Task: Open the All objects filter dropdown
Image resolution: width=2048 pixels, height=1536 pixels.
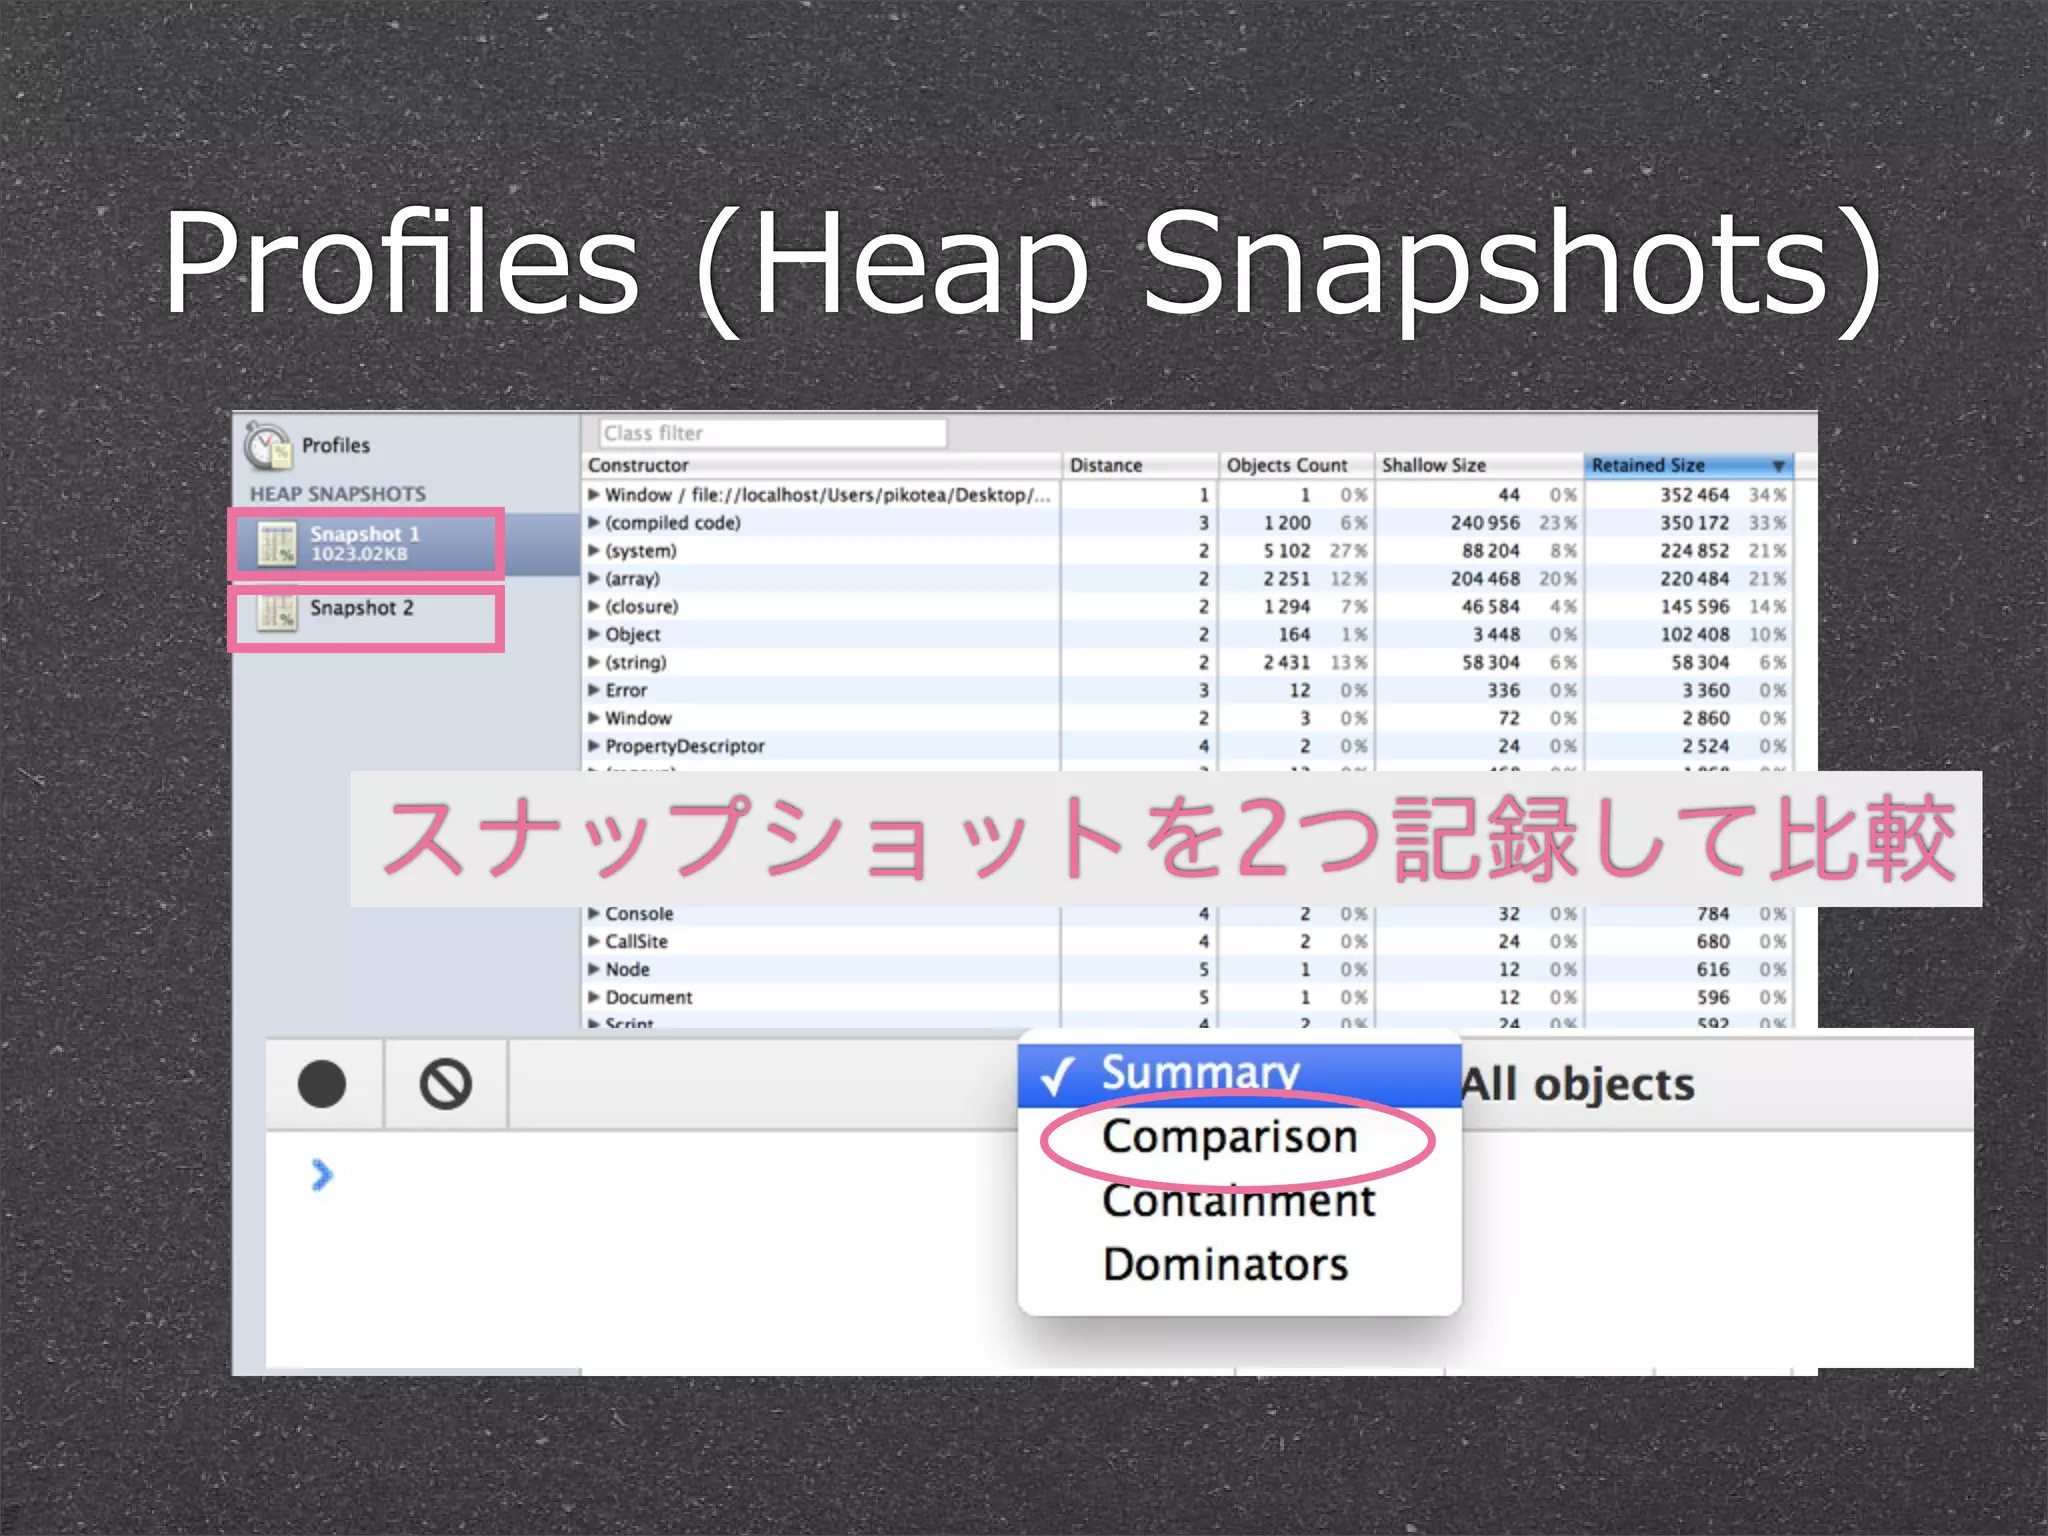Action: (1579, 1084)
